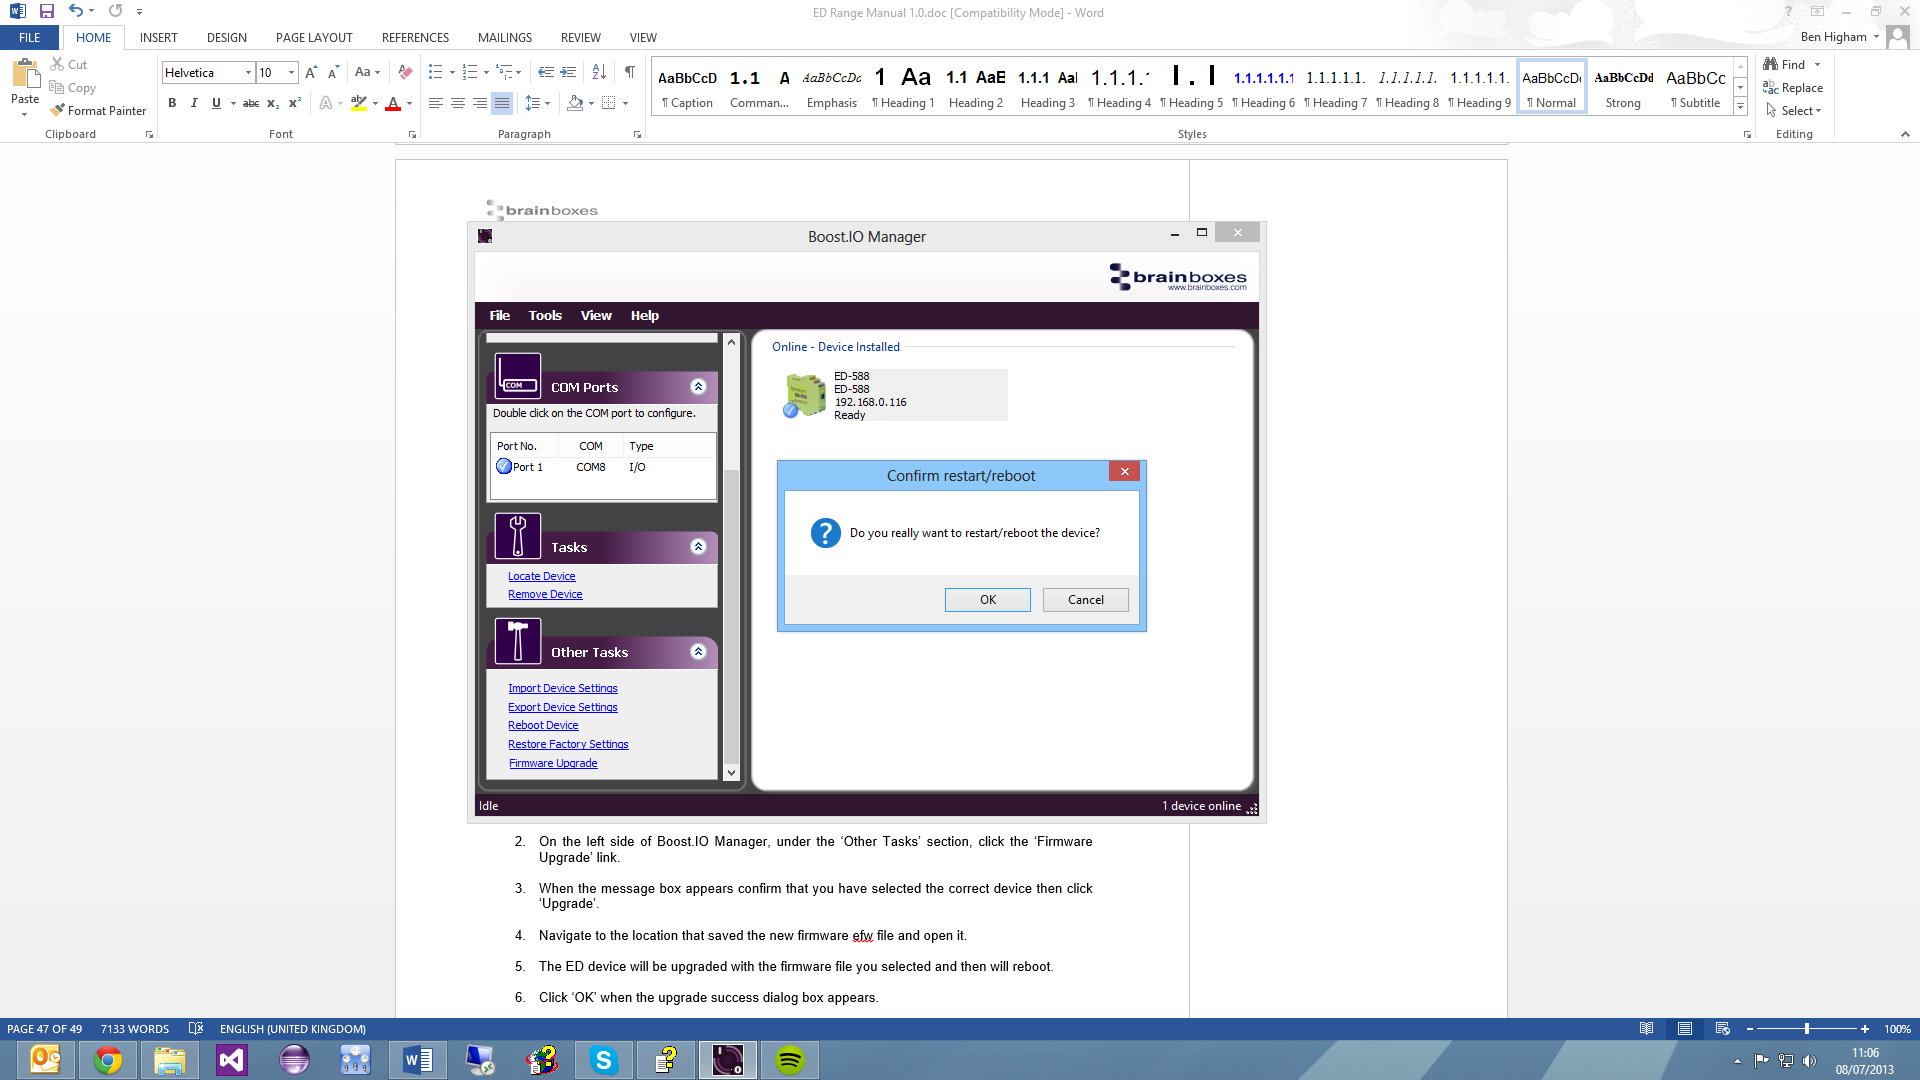This screenshot has height=1080, width=1920.
Task: Apply the Heading 2 style
Action: tap(975, 88)
